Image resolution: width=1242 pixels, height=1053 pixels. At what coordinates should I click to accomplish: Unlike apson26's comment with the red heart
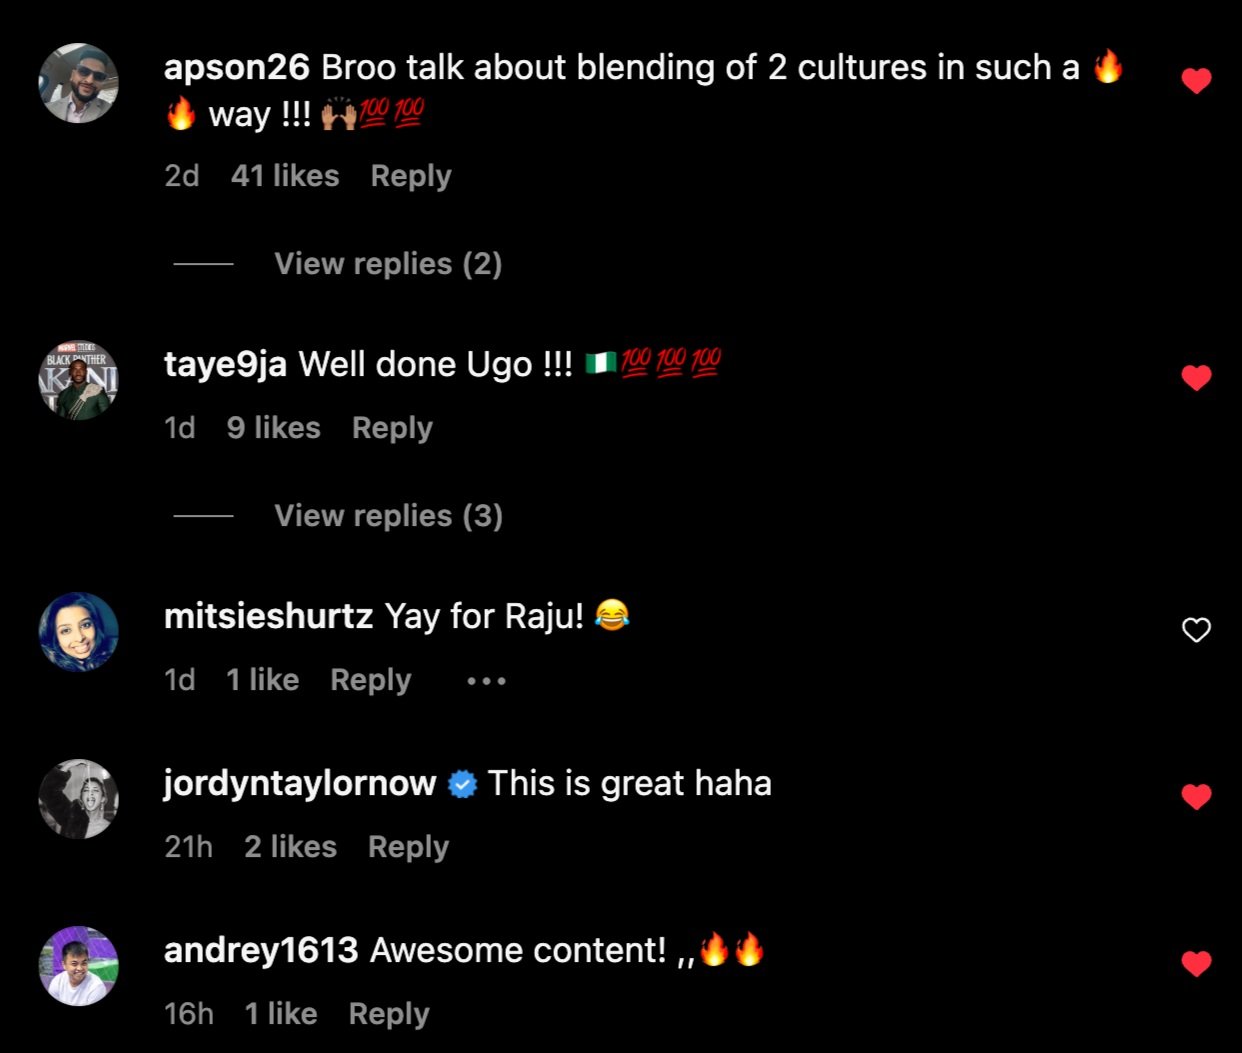click(x=1196, y=81)
